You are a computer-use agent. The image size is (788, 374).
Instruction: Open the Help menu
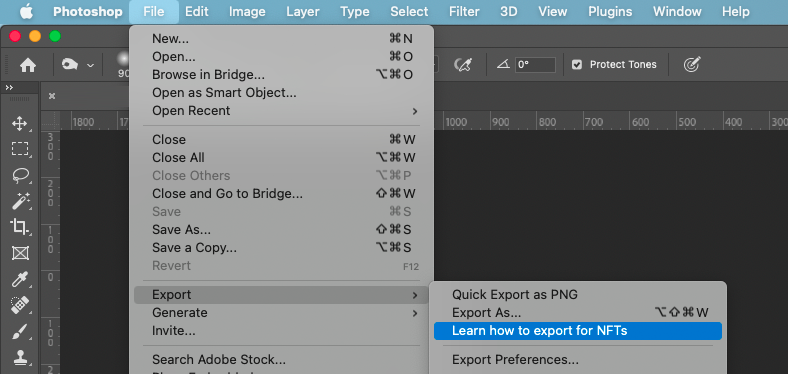pyautogui.click(x=735, y=12)
